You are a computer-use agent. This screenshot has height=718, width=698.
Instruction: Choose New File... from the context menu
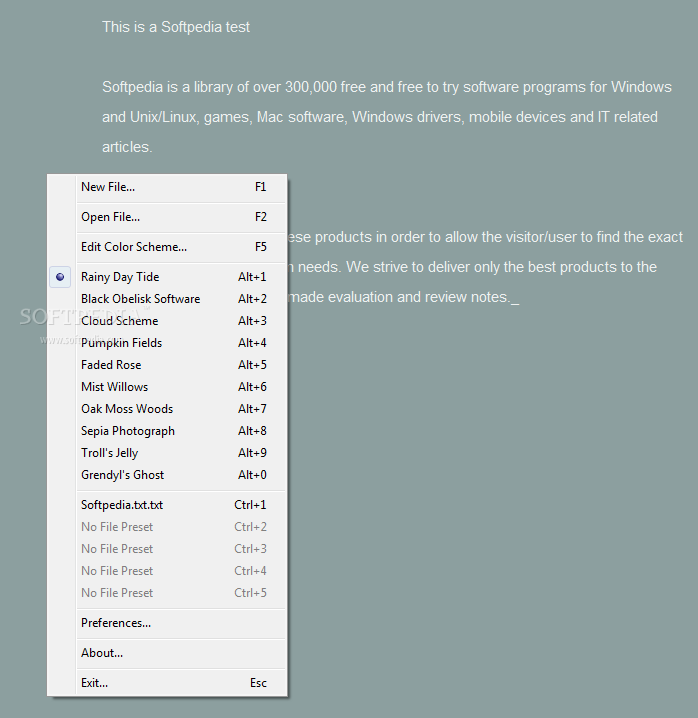[168, 187]
